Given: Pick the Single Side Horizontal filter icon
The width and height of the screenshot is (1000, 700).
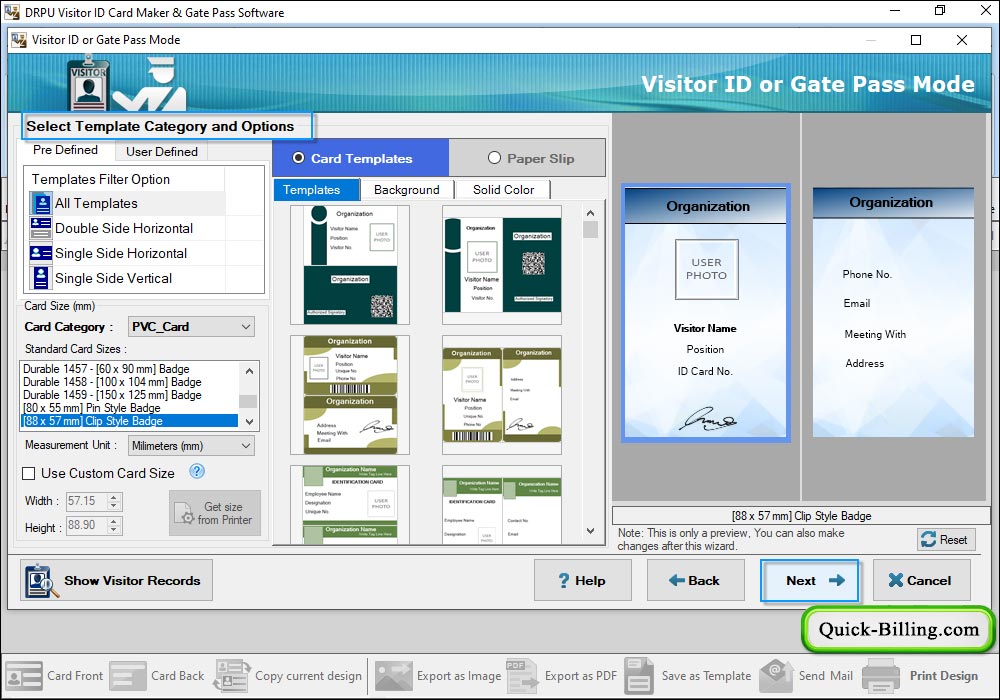Looking at the screenshot, I should pyautogui.click(x=41, y=253).
